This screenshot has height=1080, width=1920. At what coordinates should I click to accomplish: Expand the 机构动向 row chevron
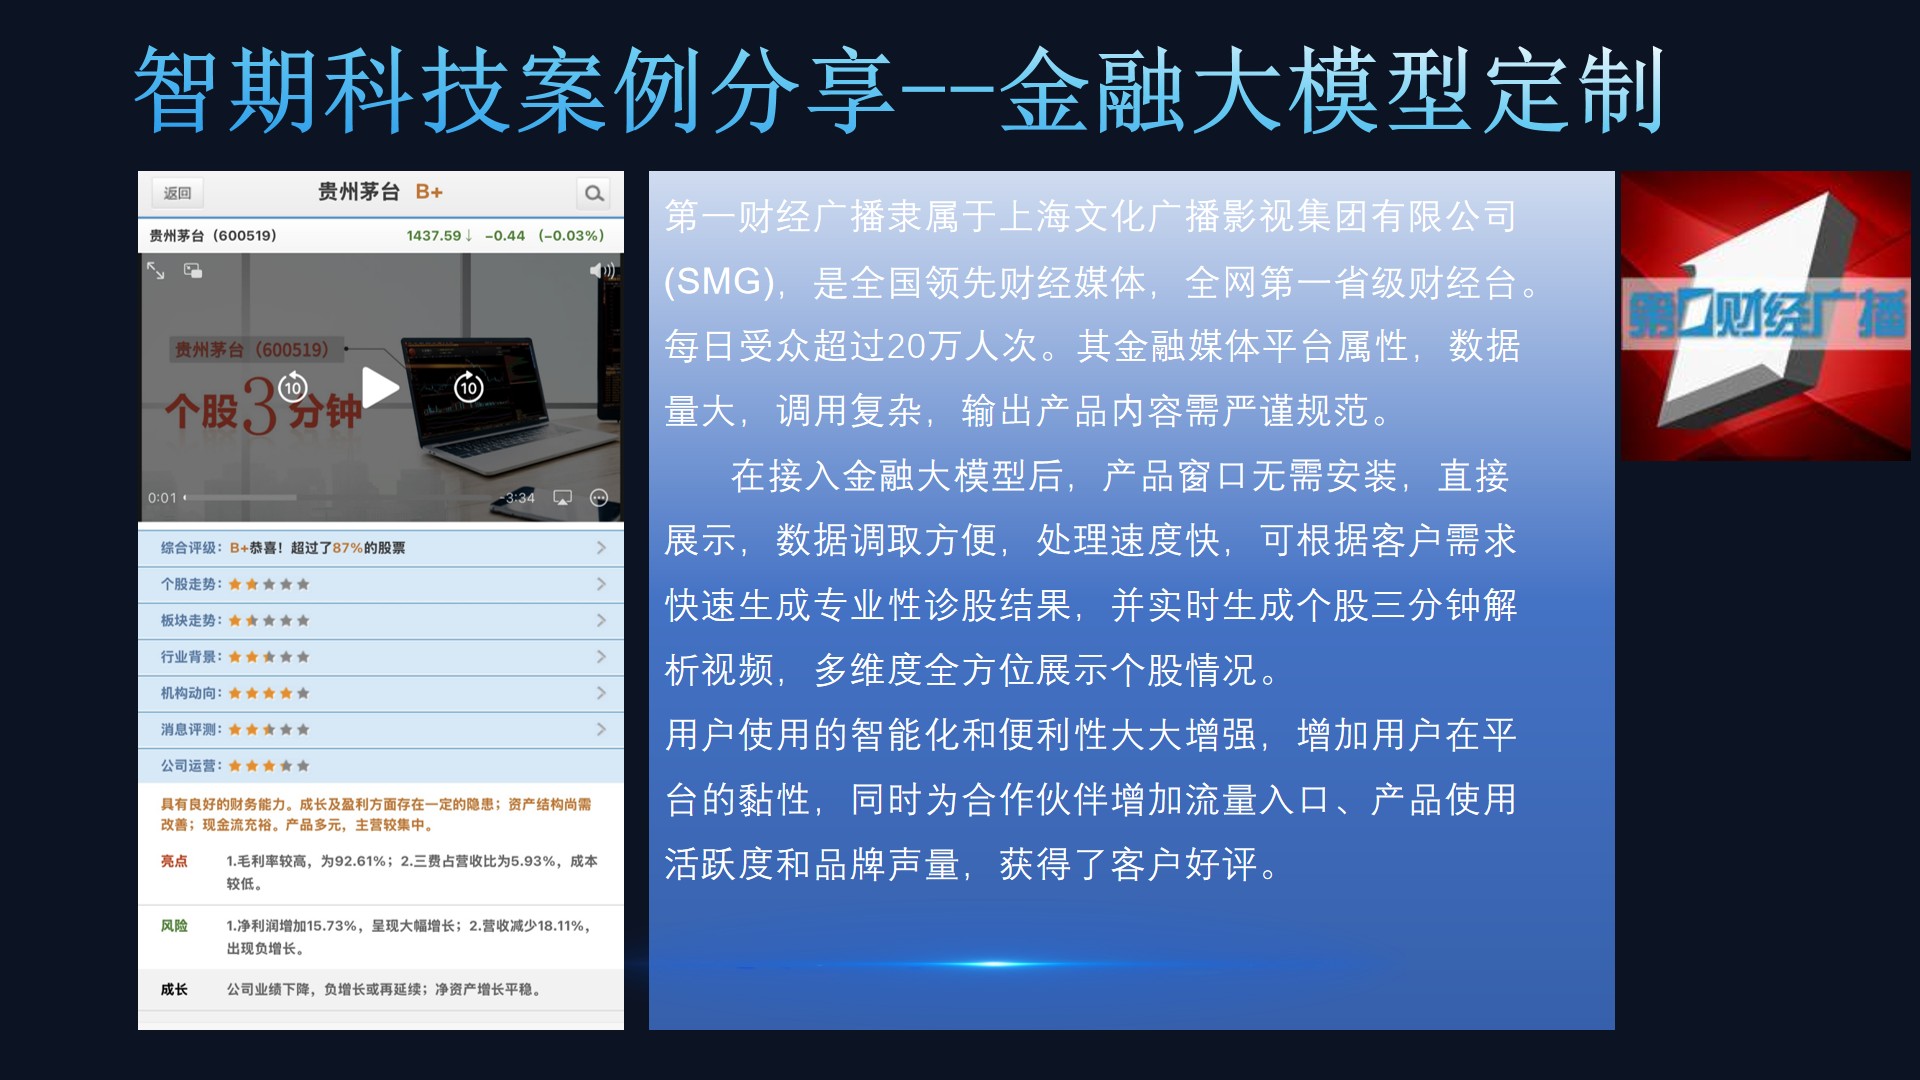point(601,693)
